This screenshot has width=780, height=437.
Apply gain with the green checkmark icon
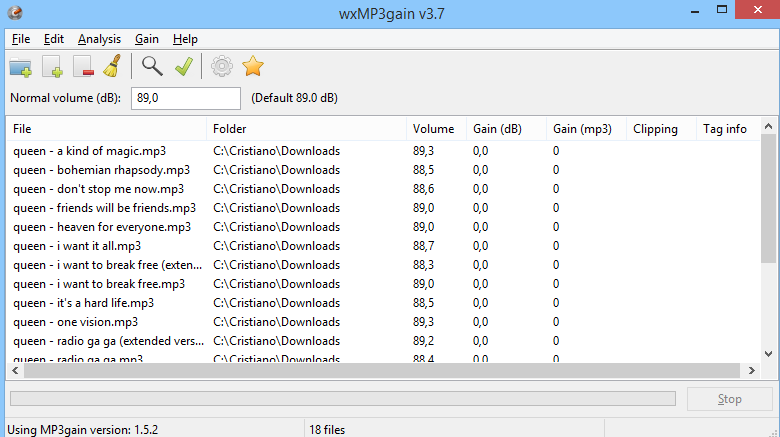184,66
